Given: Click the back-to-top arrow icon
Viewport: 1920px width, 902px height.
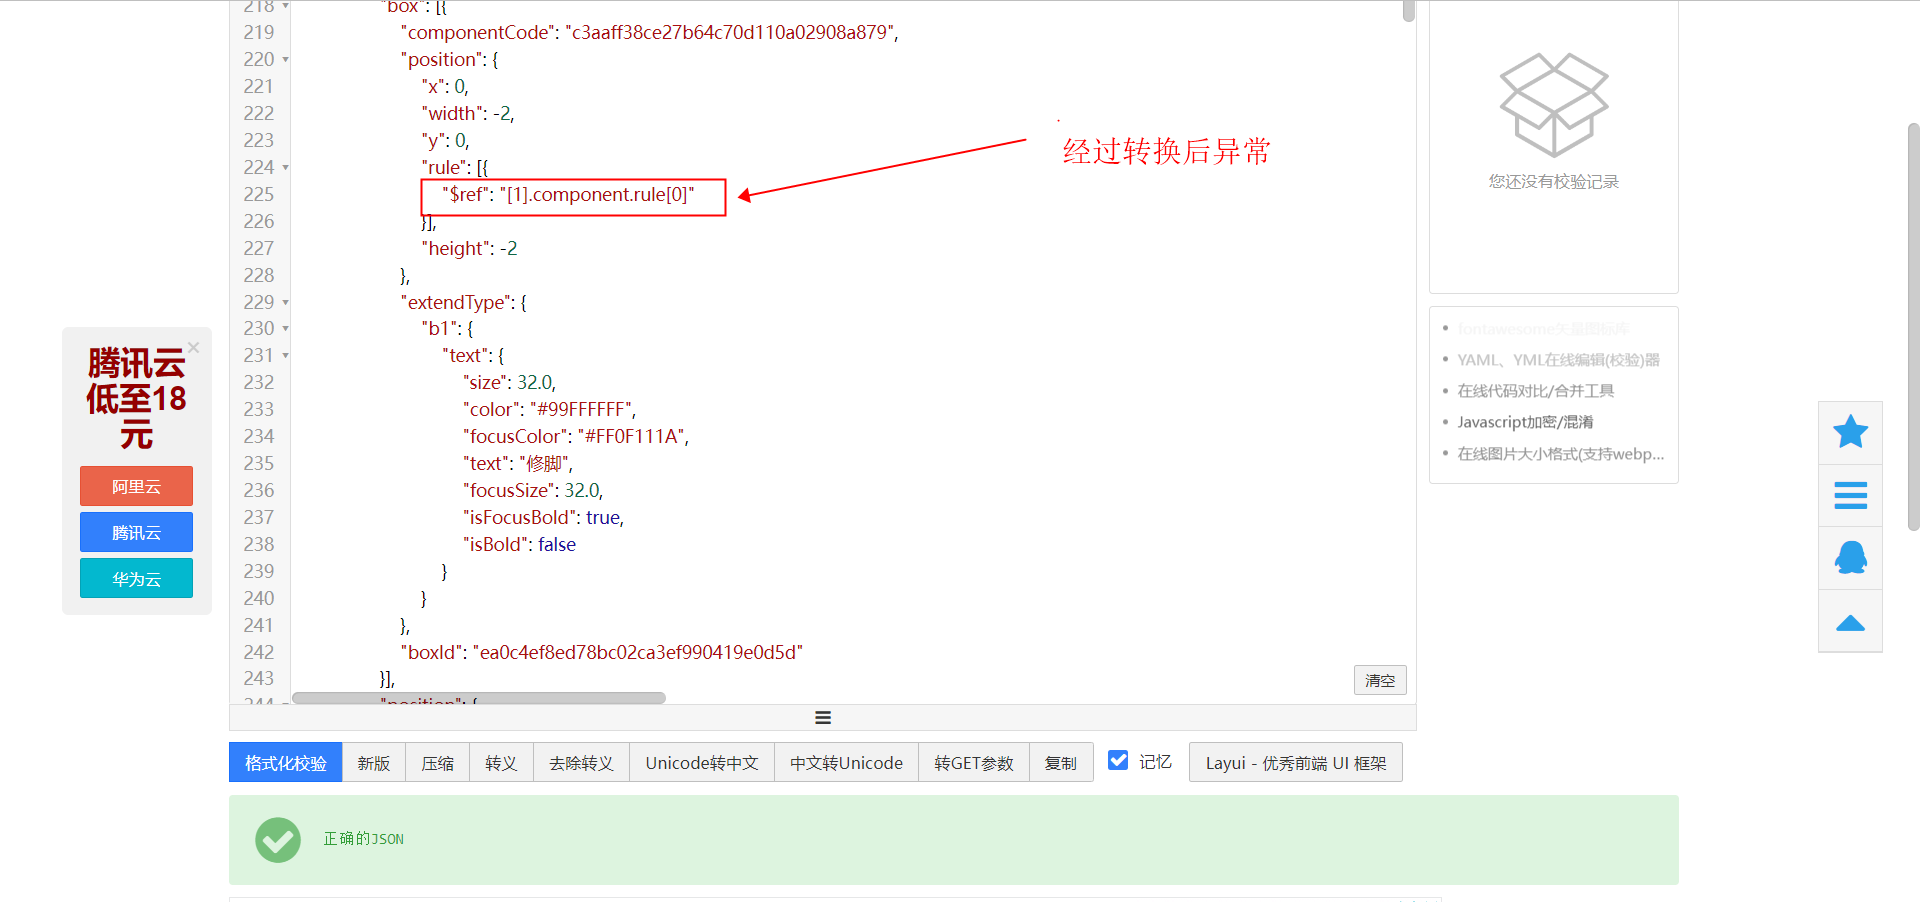Looking at the screenshot, I should pyautogui.click(x=1850, y=621).
